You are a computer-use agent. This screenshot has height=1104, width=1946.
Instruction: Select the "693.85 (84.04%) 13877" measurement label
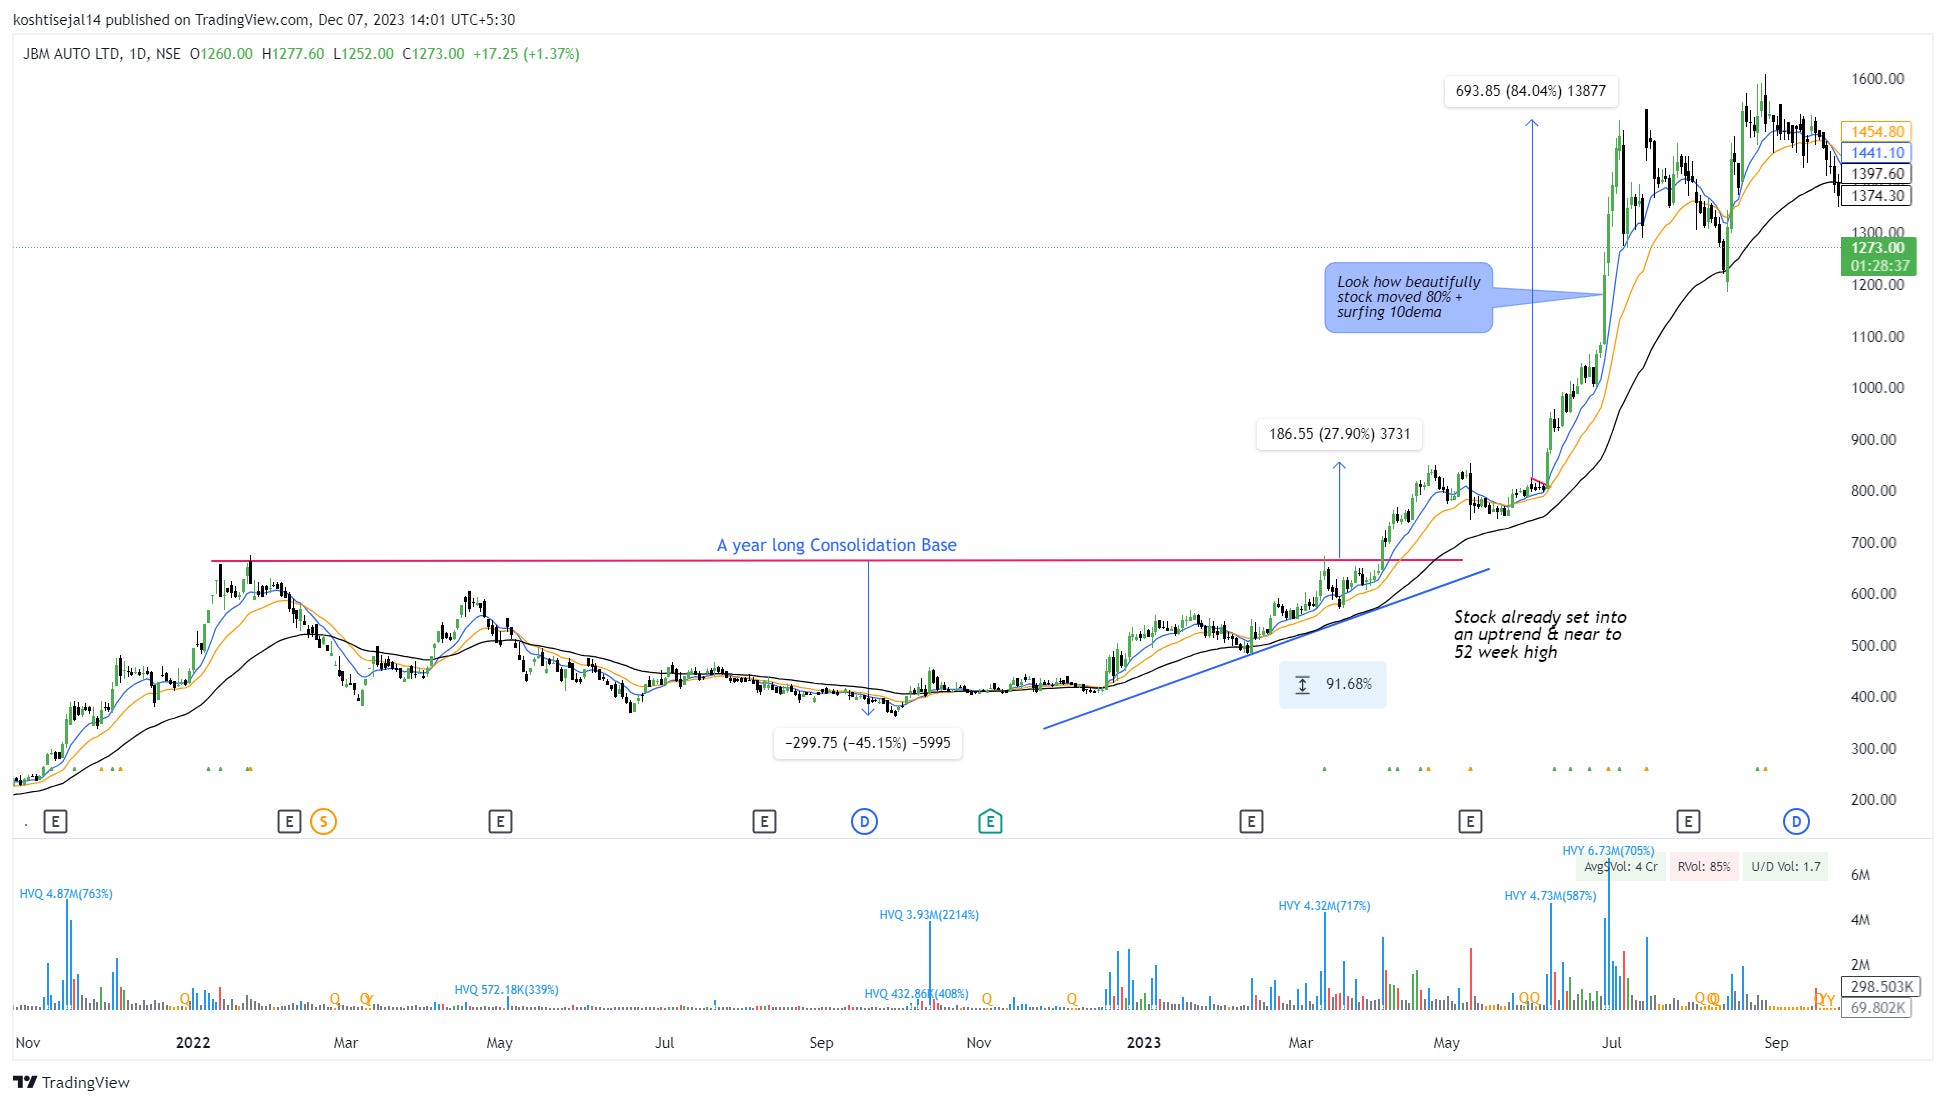pos(1530,91)
